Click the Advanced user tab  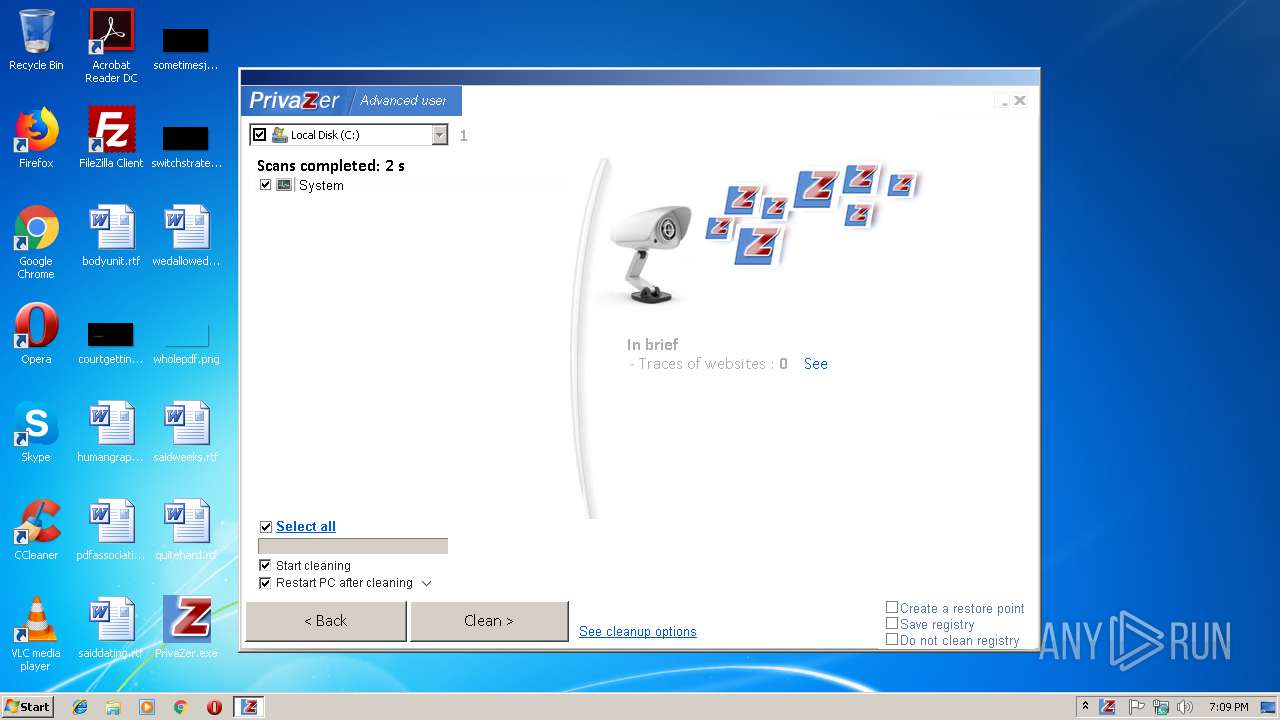click(403, 101)
